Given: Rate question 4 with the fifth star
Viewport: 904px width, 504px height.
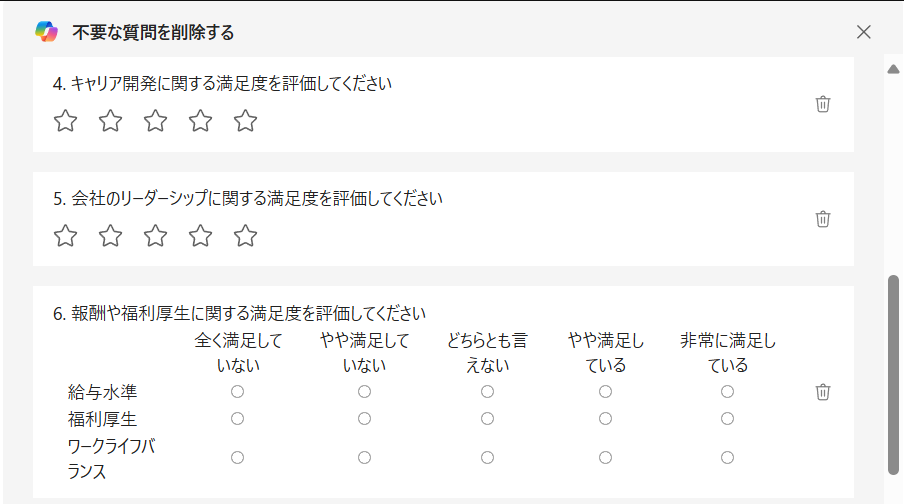Looking at the screenshot, I should click(246, 121).
